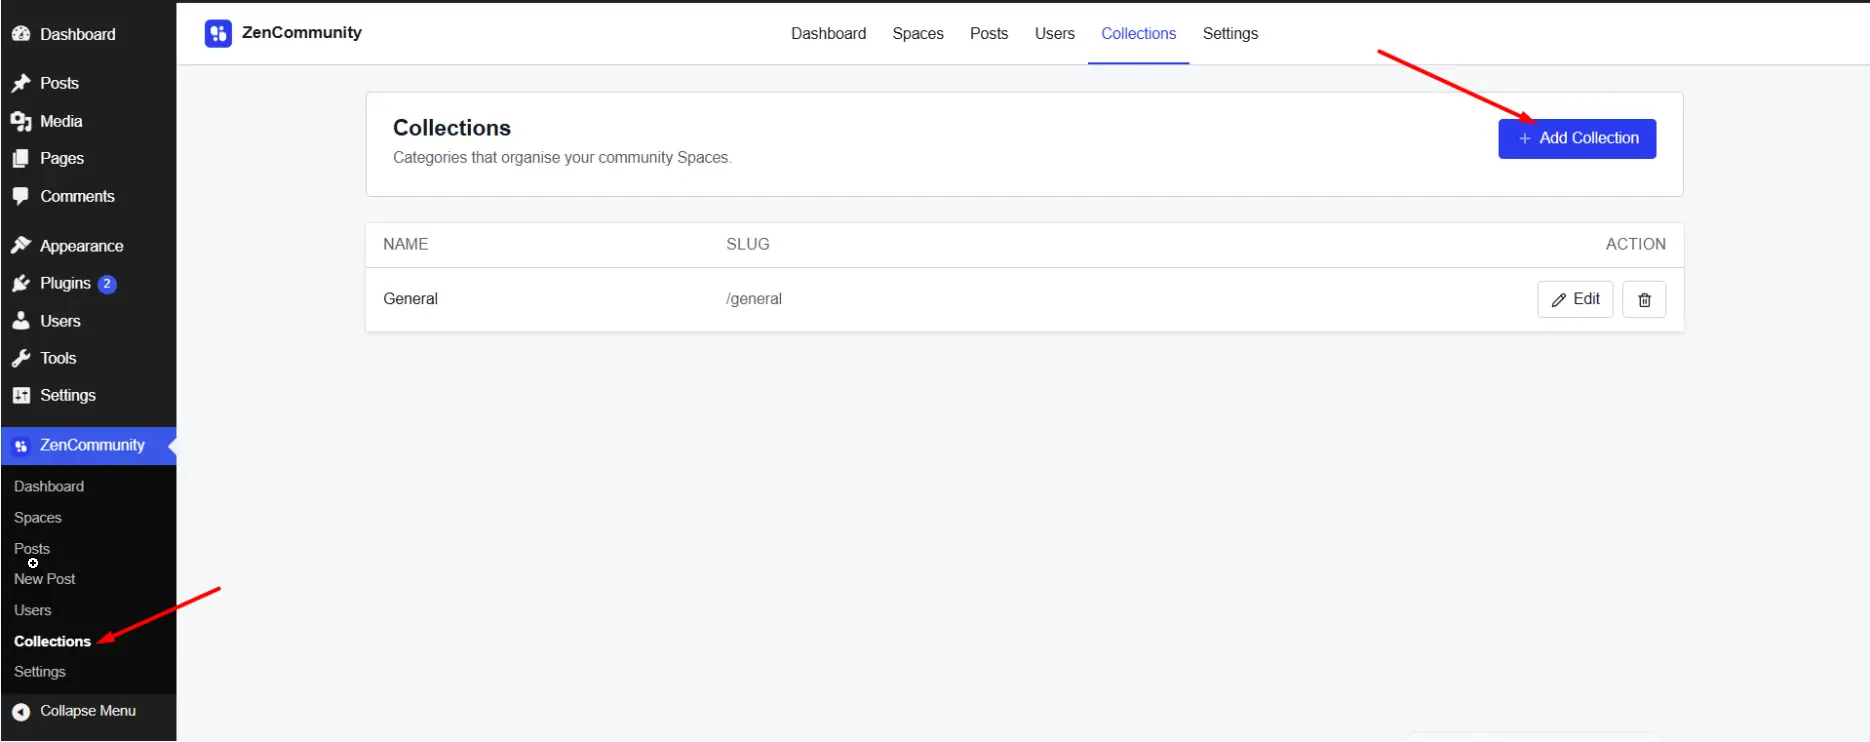The width and height of the screenshot is (1870, 742).
Task: Click the WordPress Settings sliders icon
Action: [x=21, y=396]
